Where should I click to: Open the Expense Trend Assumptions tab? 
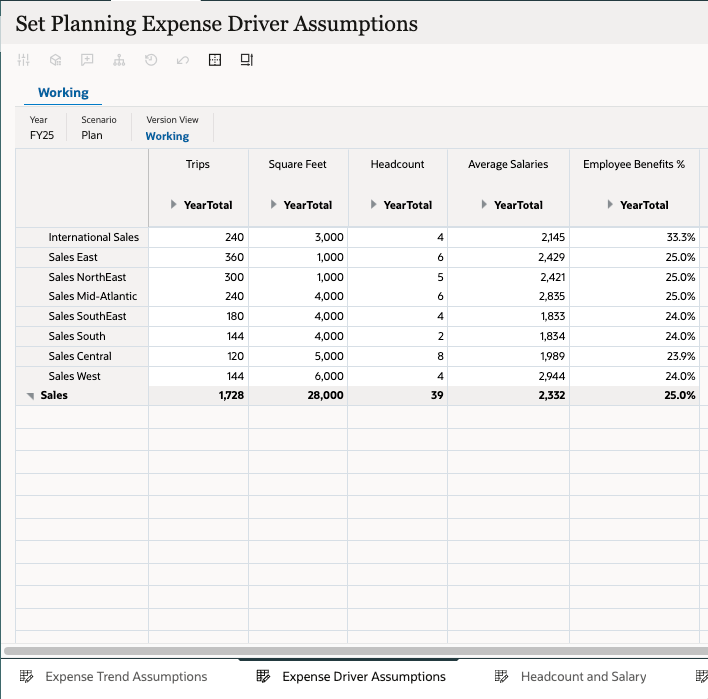pyautogui.click(x=126, y=676)
